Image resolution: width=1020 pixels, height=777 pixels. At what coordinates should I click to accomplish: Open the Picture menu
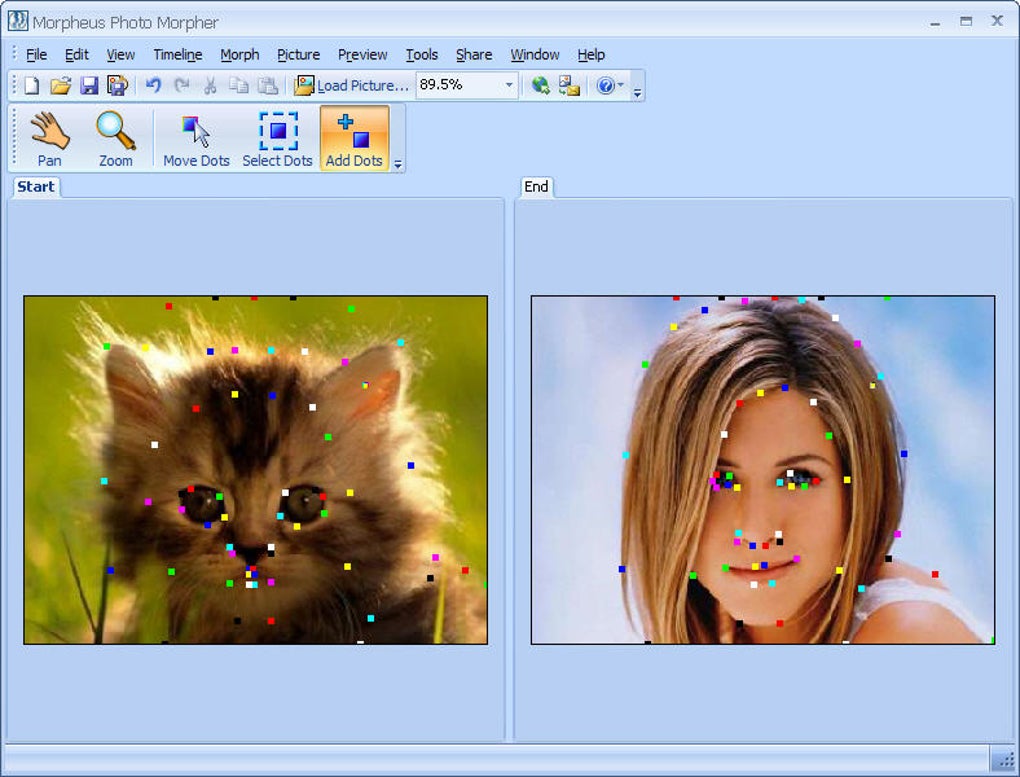[299, 55]
